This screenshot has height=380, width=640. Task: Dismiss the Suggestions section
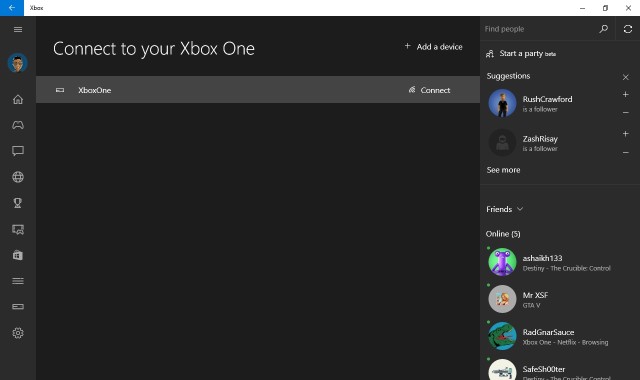pyautogui.click(x=626, y=77)
